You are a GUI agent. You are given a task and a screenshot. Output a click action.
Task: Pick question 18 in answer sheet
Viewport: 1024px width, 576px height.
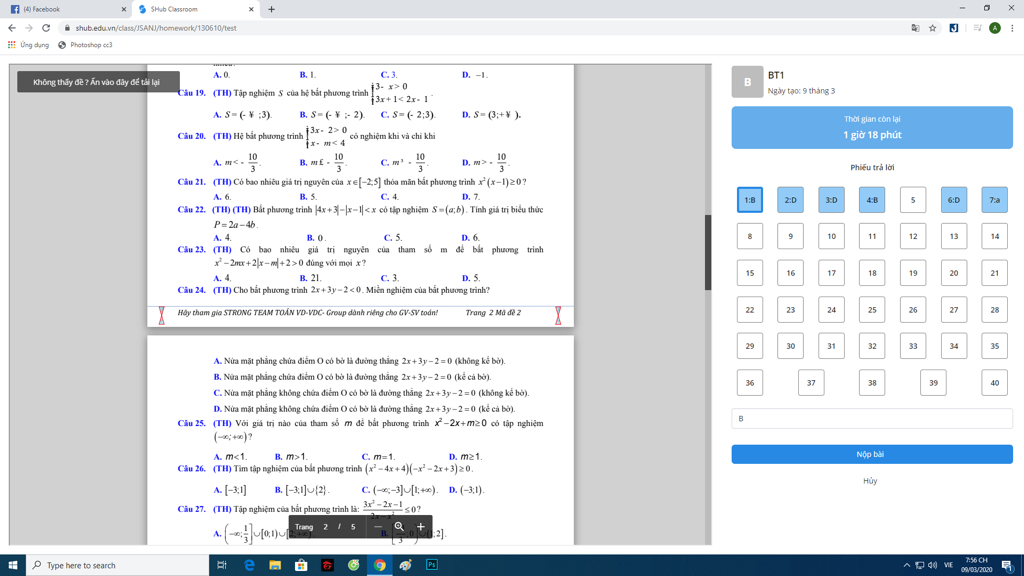click(872, 273)
